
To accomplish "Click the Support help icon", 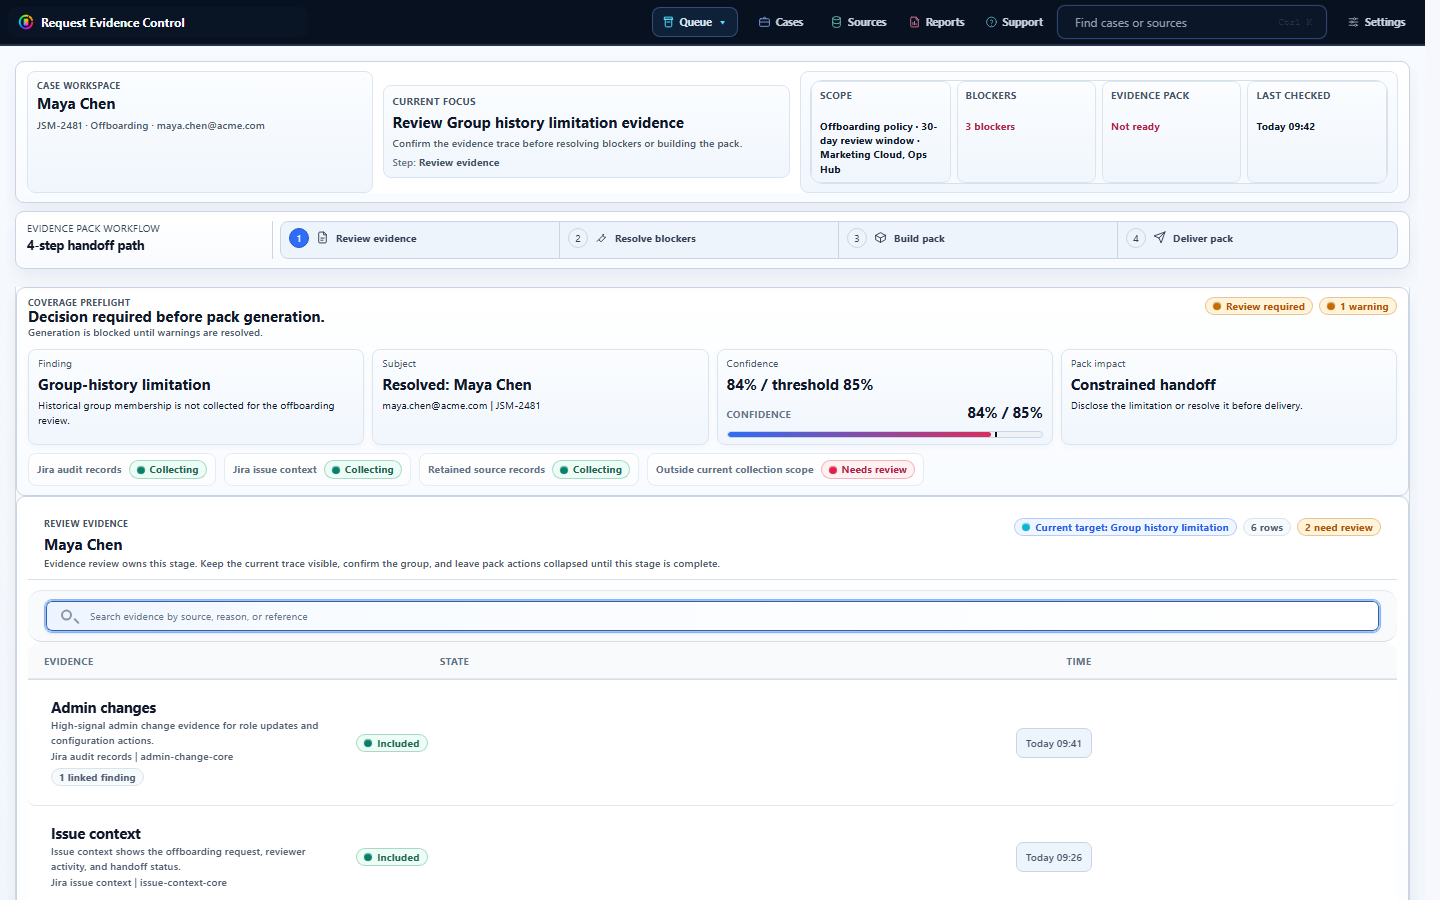I will click(991, 22).
